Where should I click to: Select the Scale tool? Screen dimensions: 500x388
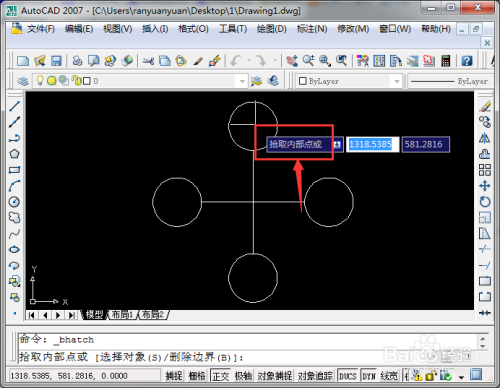485,218
